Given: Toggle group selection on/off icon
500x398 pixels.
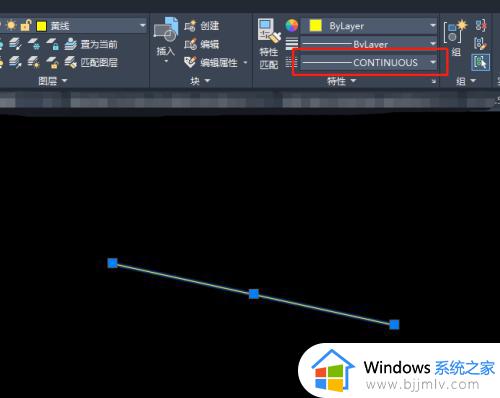Looking at the screenshot, I should tap(481, 62).
